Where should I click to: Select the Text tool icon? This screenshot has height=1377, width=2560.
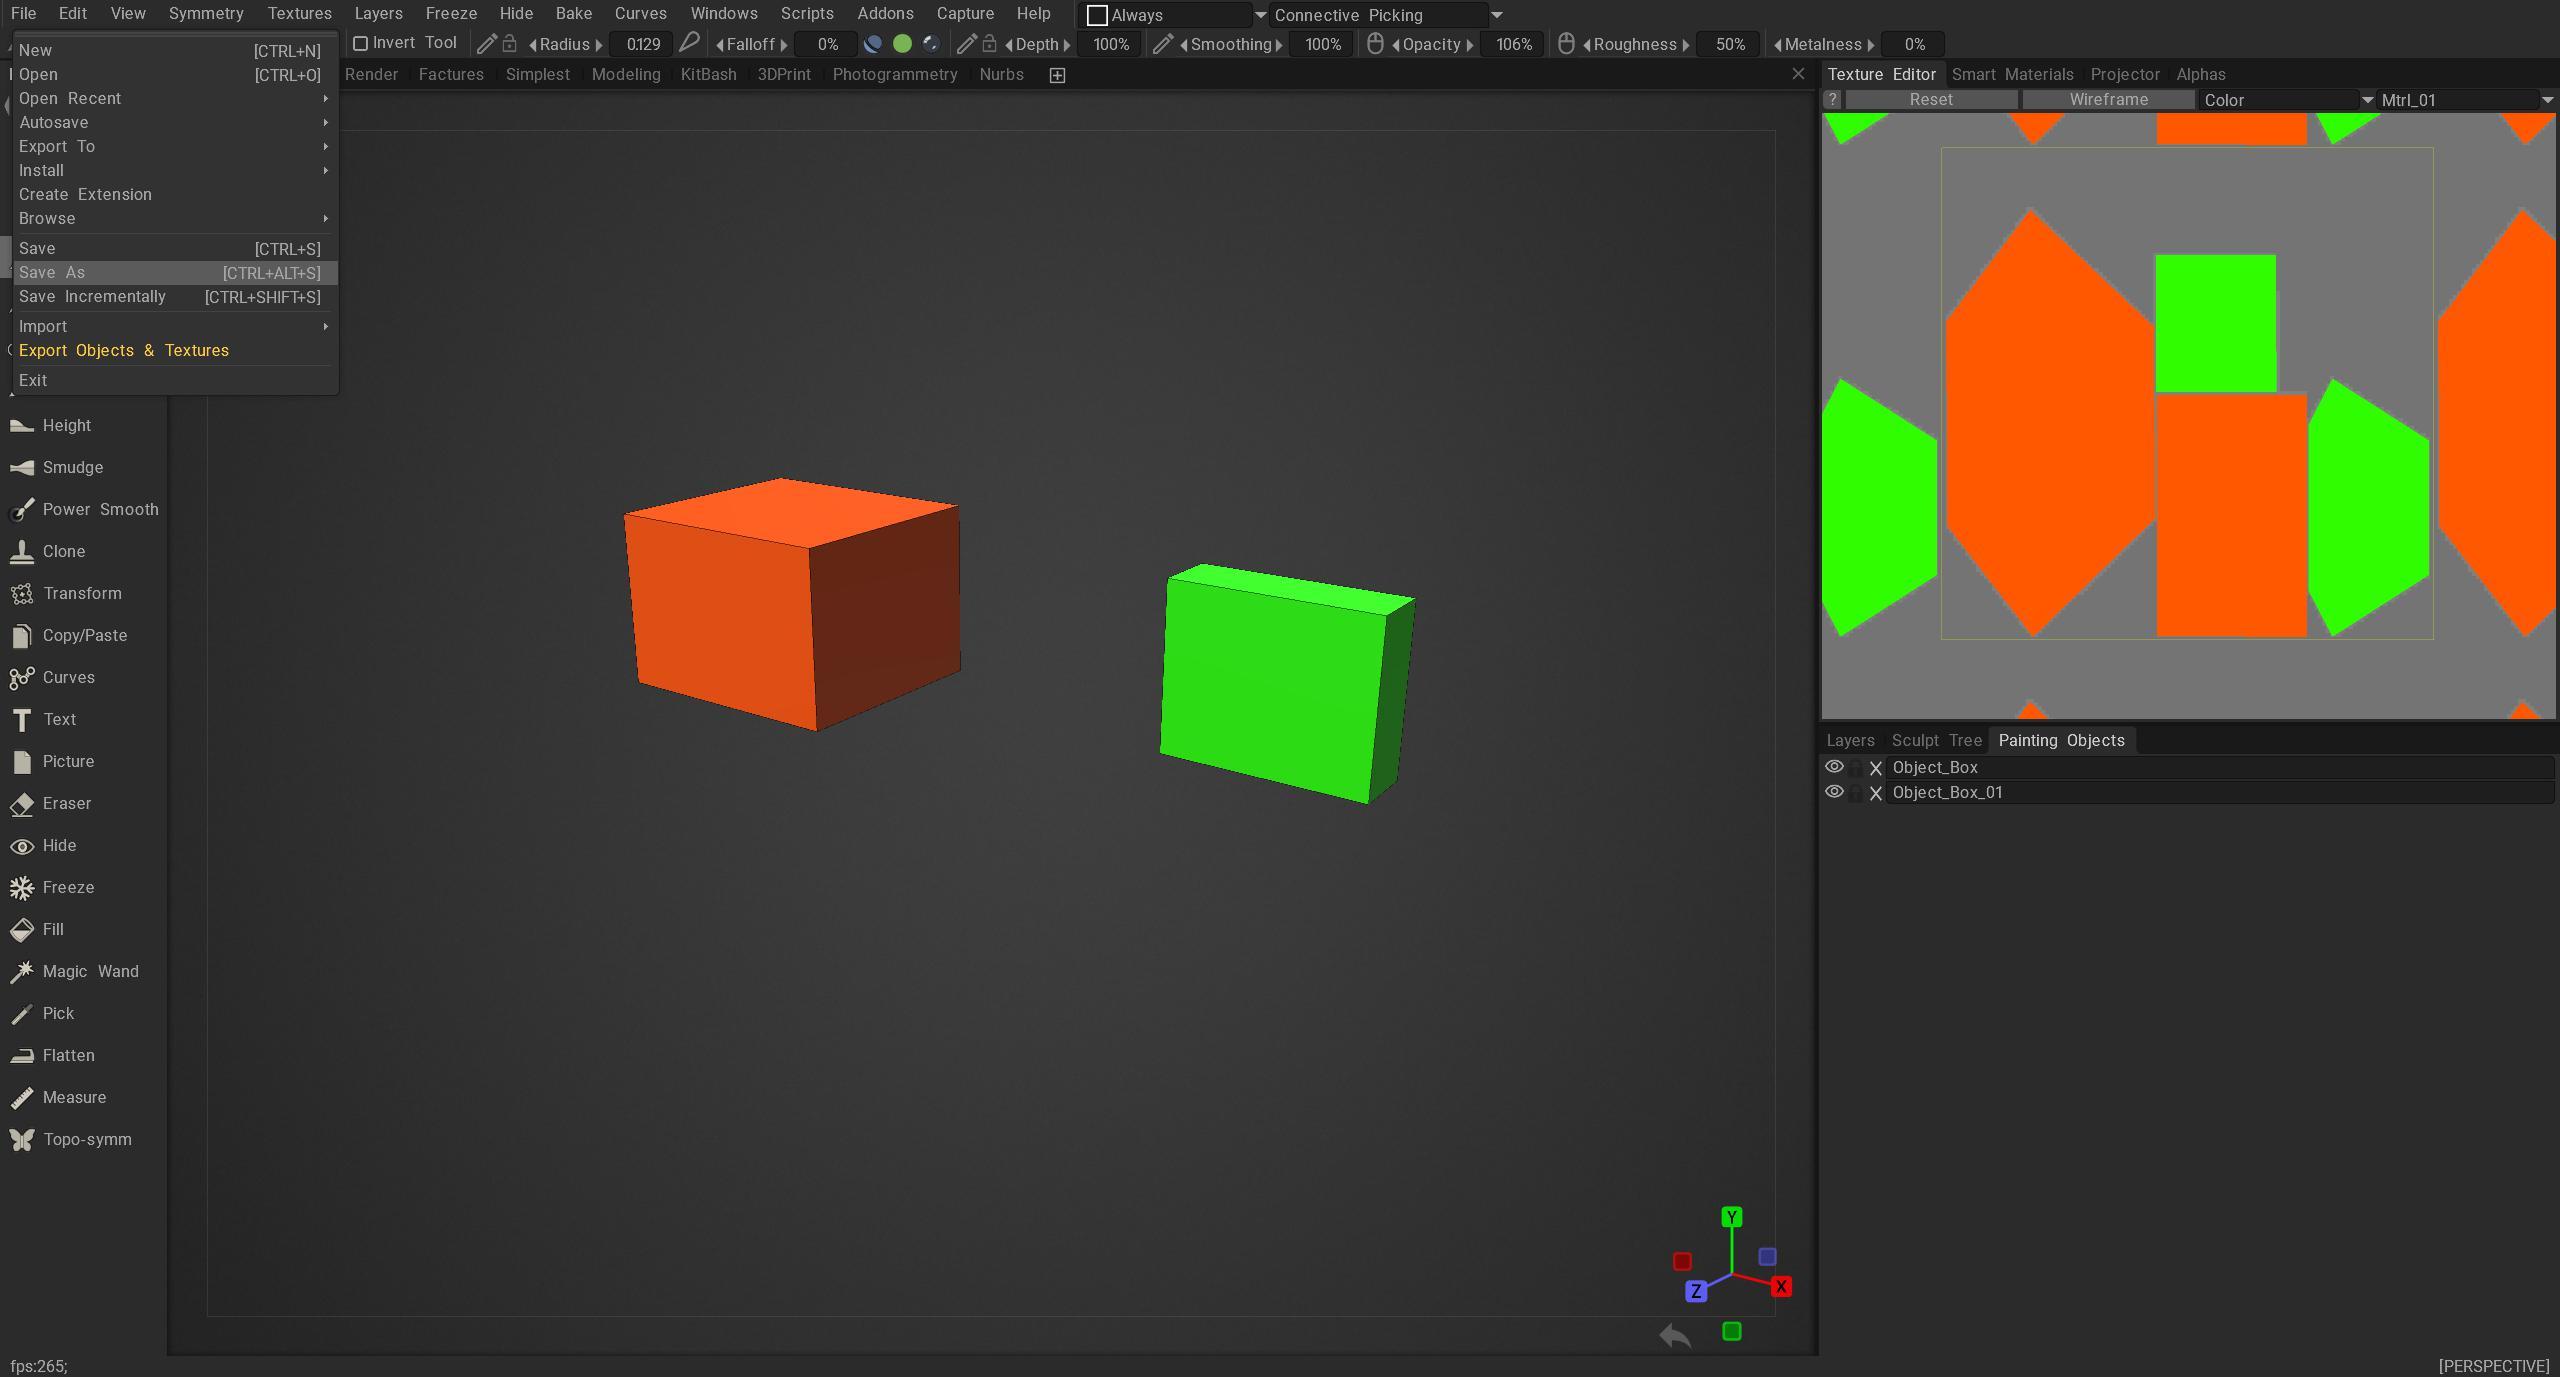click(x=21, y=720)
